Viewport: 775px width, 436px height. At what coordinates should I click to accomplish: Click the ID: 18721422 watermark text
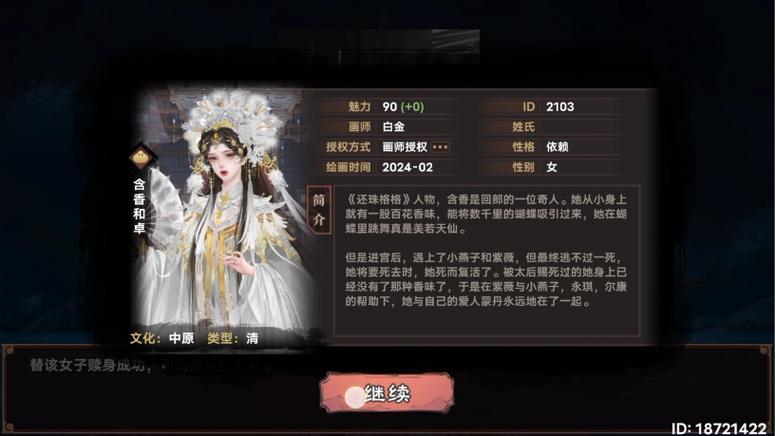click(718, 428)
